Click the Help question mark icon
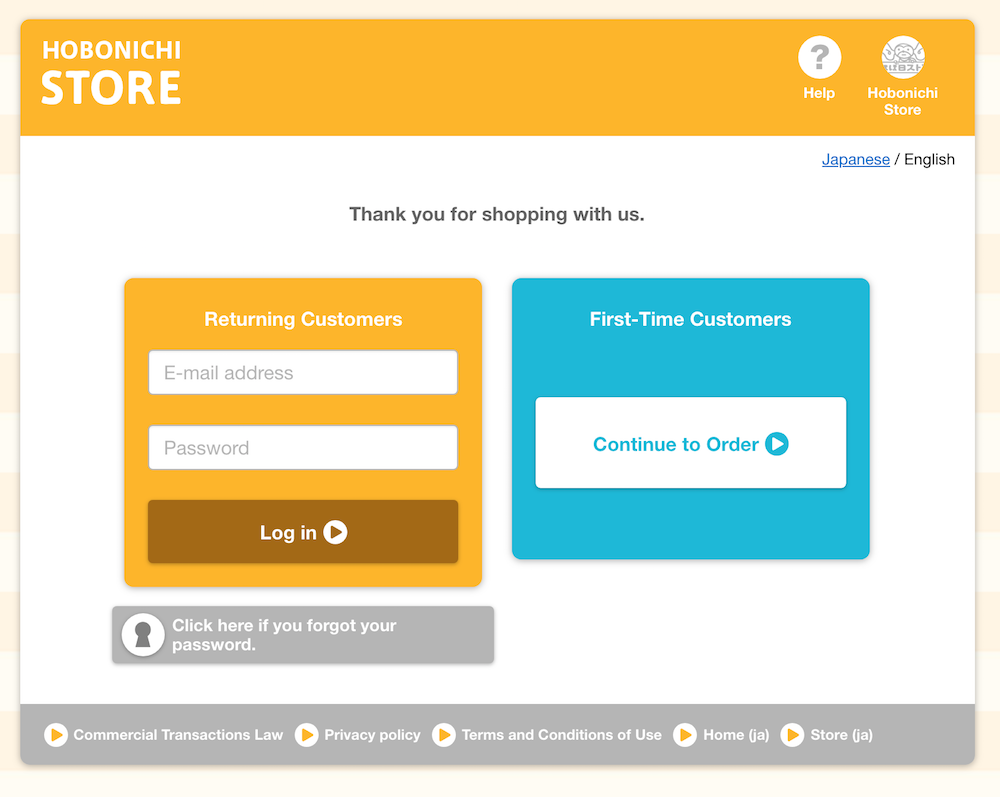Viewport: 1000px width, 797px height. pos(819,57)
